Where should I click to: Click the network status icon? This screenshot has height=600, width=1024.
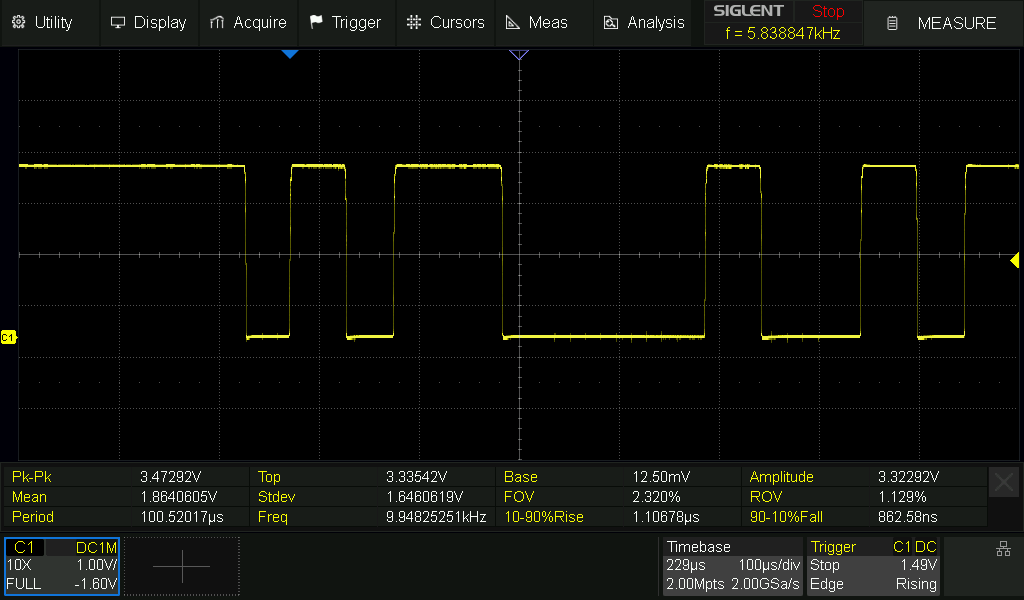pyautogui.click(x=1004, y=548)
